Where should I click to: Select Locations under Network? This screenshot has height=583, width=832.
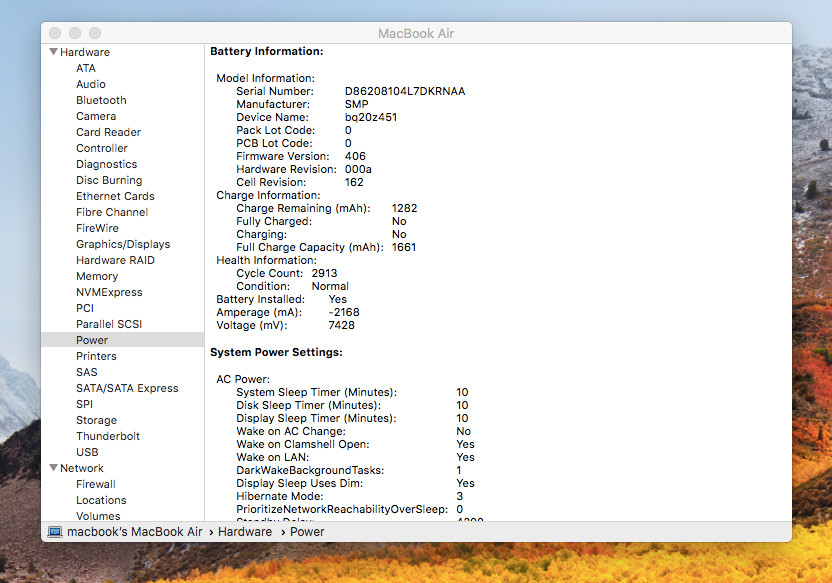point(101,500)
